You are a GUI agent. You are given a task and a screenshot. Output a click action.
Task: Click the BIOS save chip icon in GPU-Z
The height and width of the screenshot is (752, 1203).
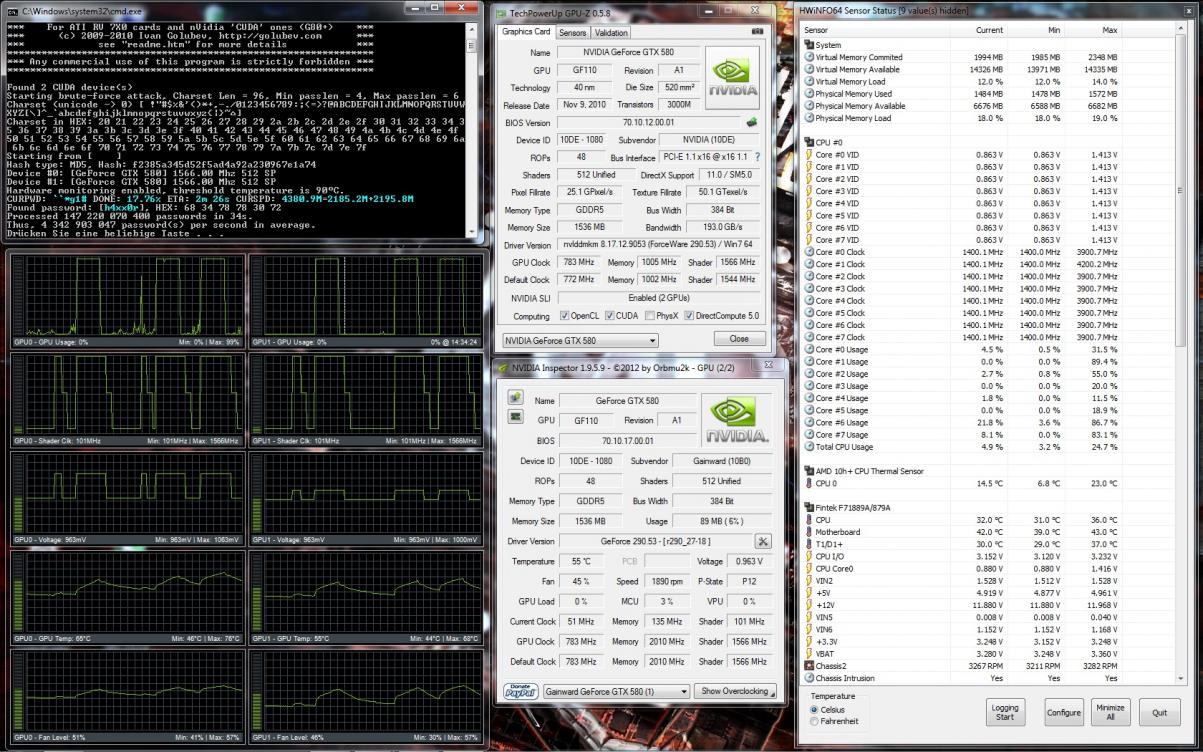(751, 122)
